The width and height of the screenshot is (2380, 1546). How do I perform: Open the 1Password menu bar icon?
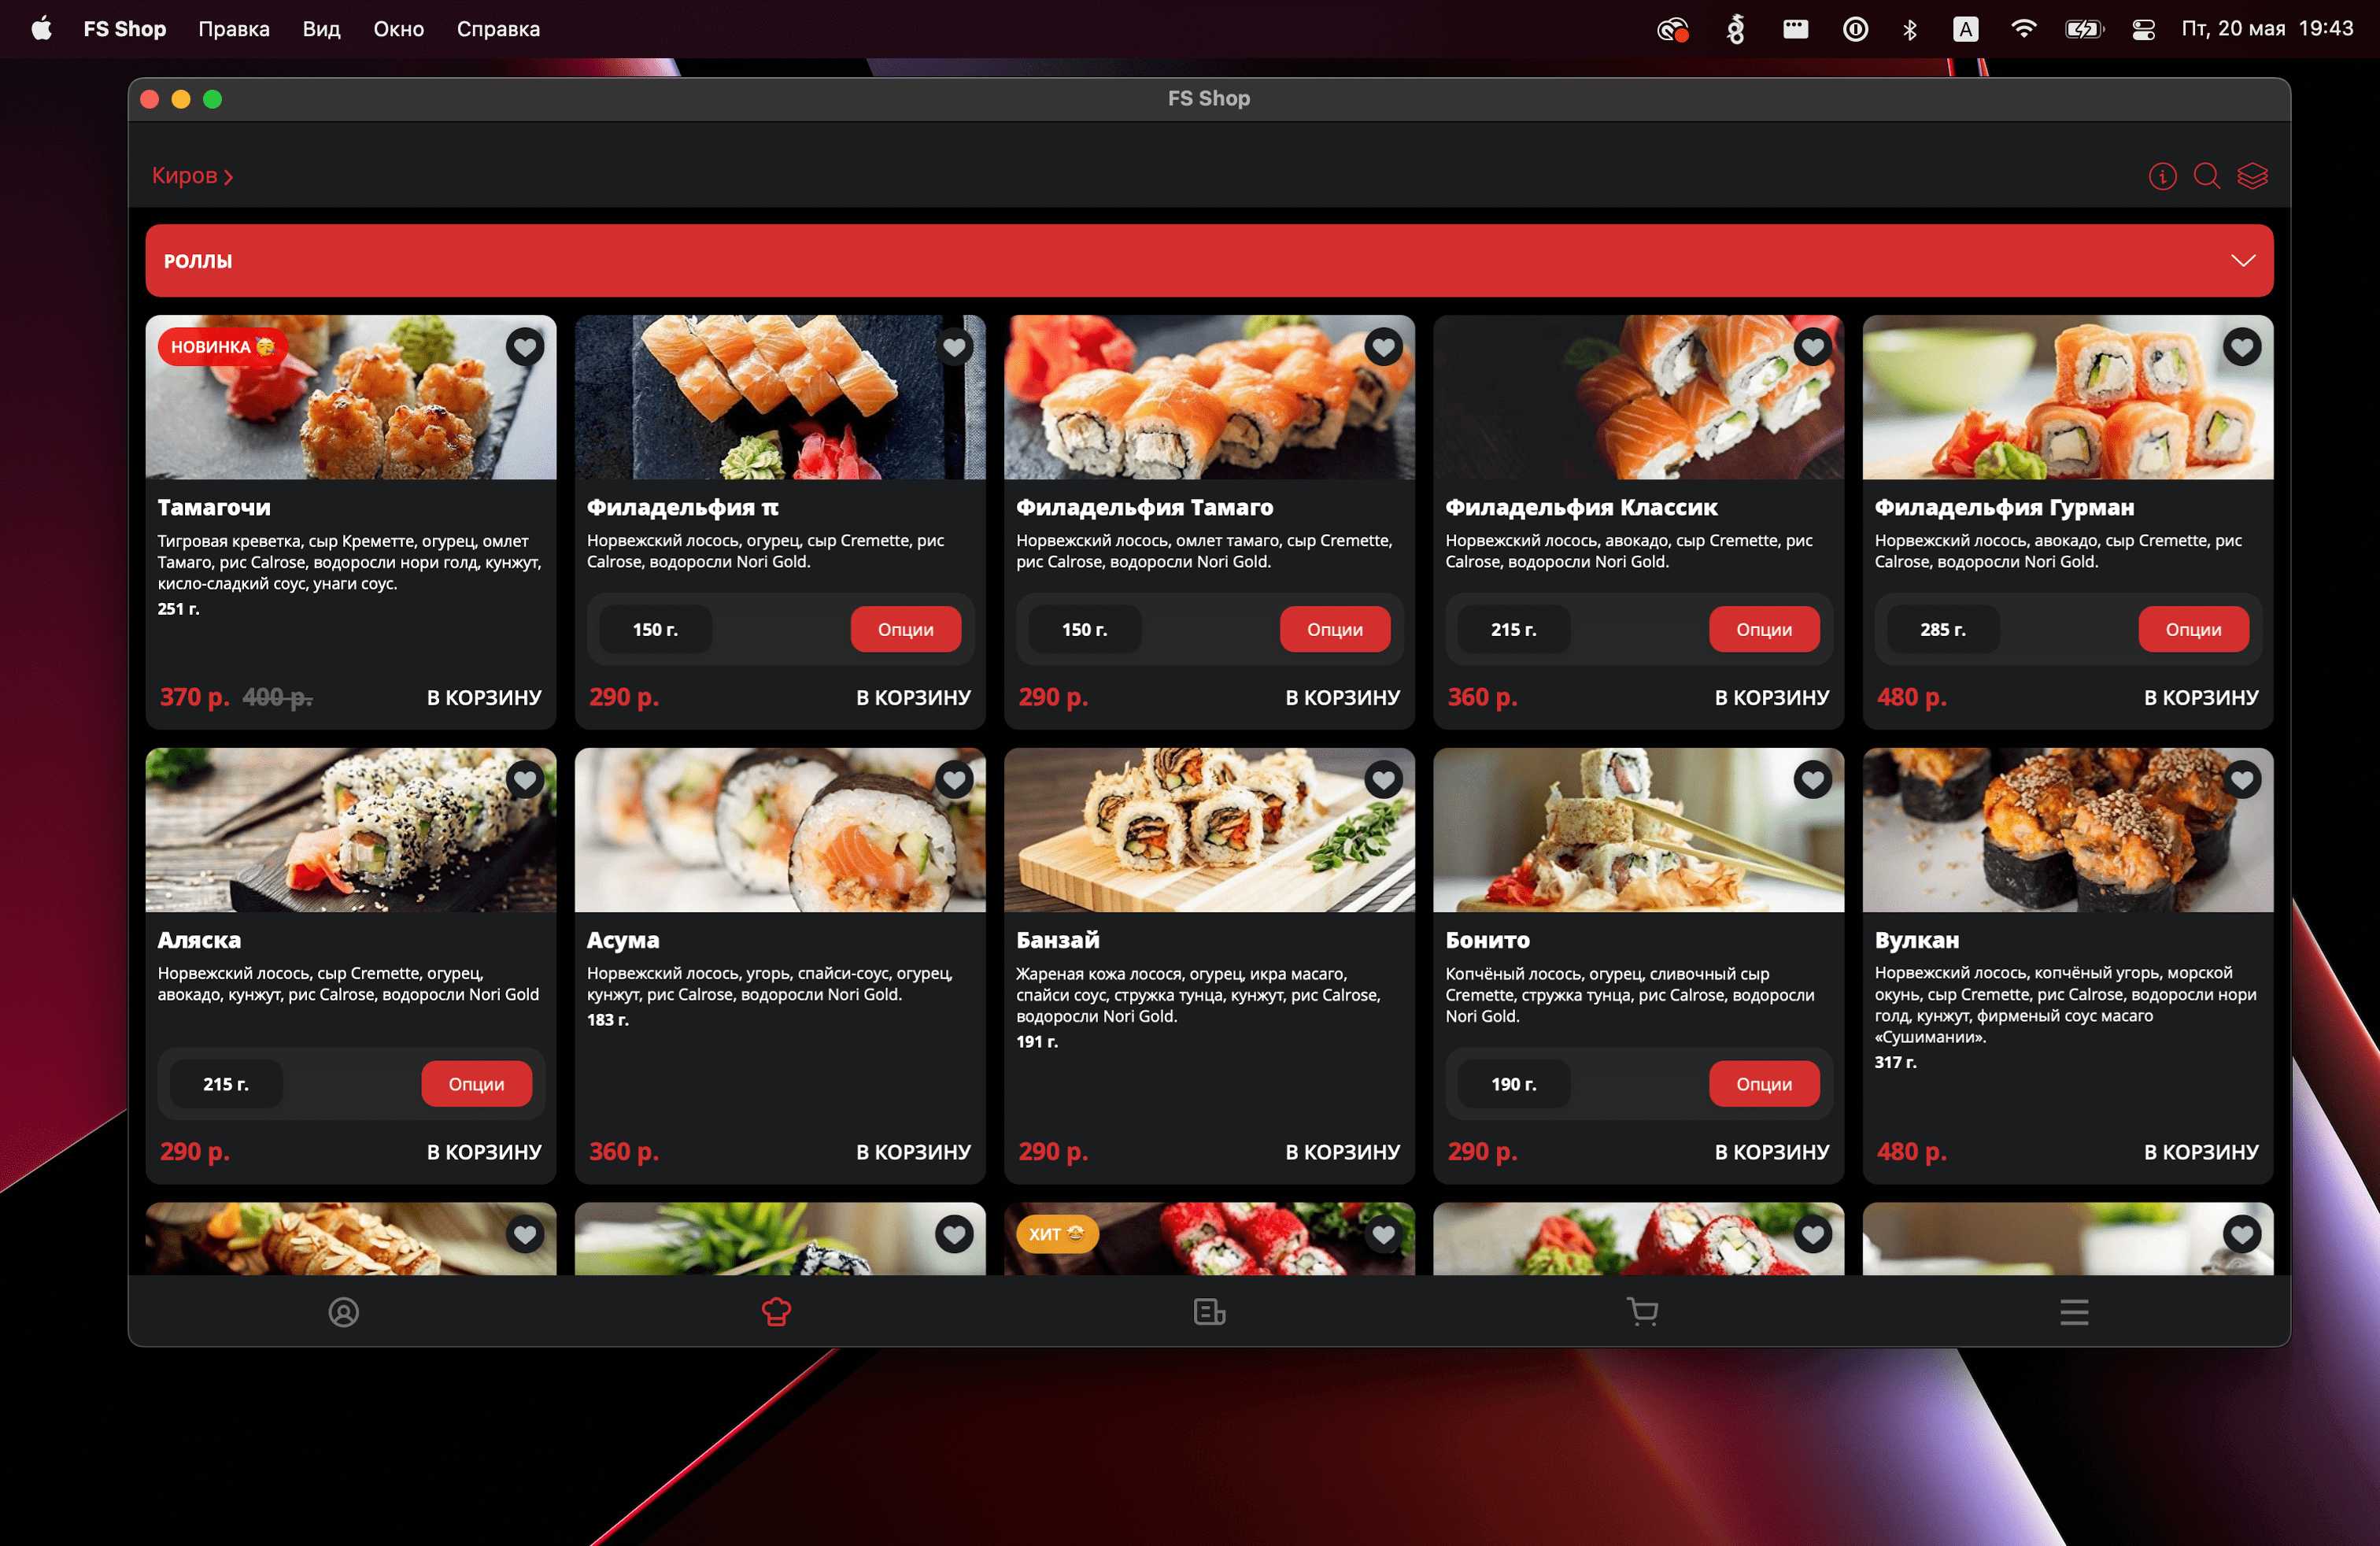[x=1855, y=29]
